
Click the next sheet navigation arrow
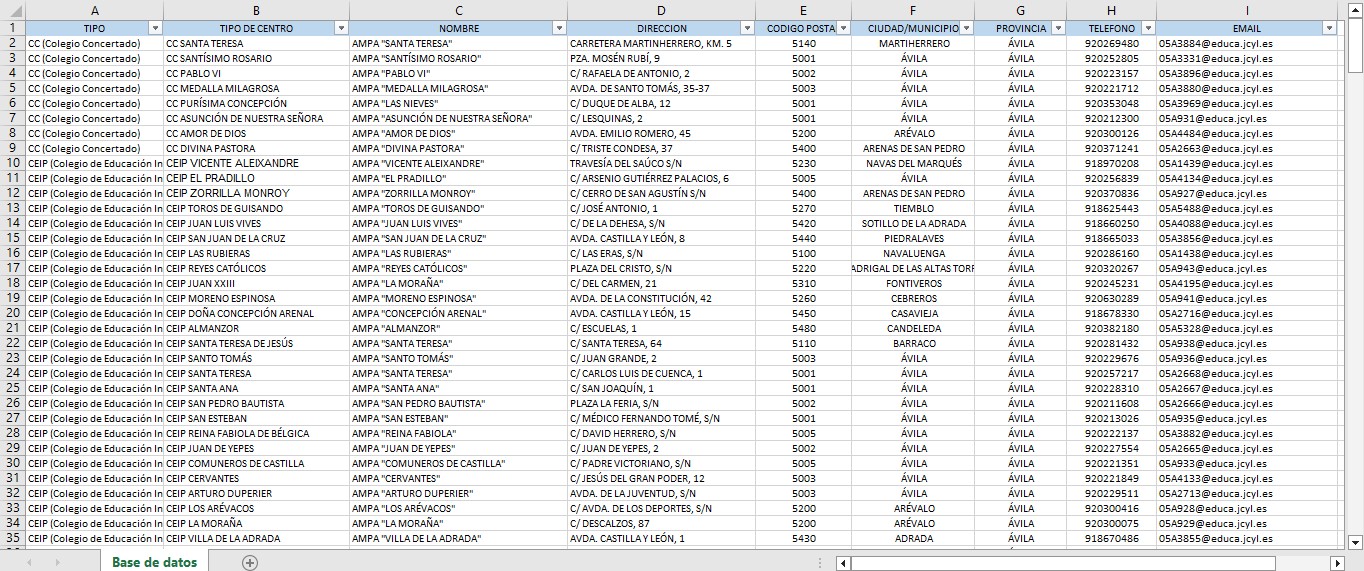point(57,563)
